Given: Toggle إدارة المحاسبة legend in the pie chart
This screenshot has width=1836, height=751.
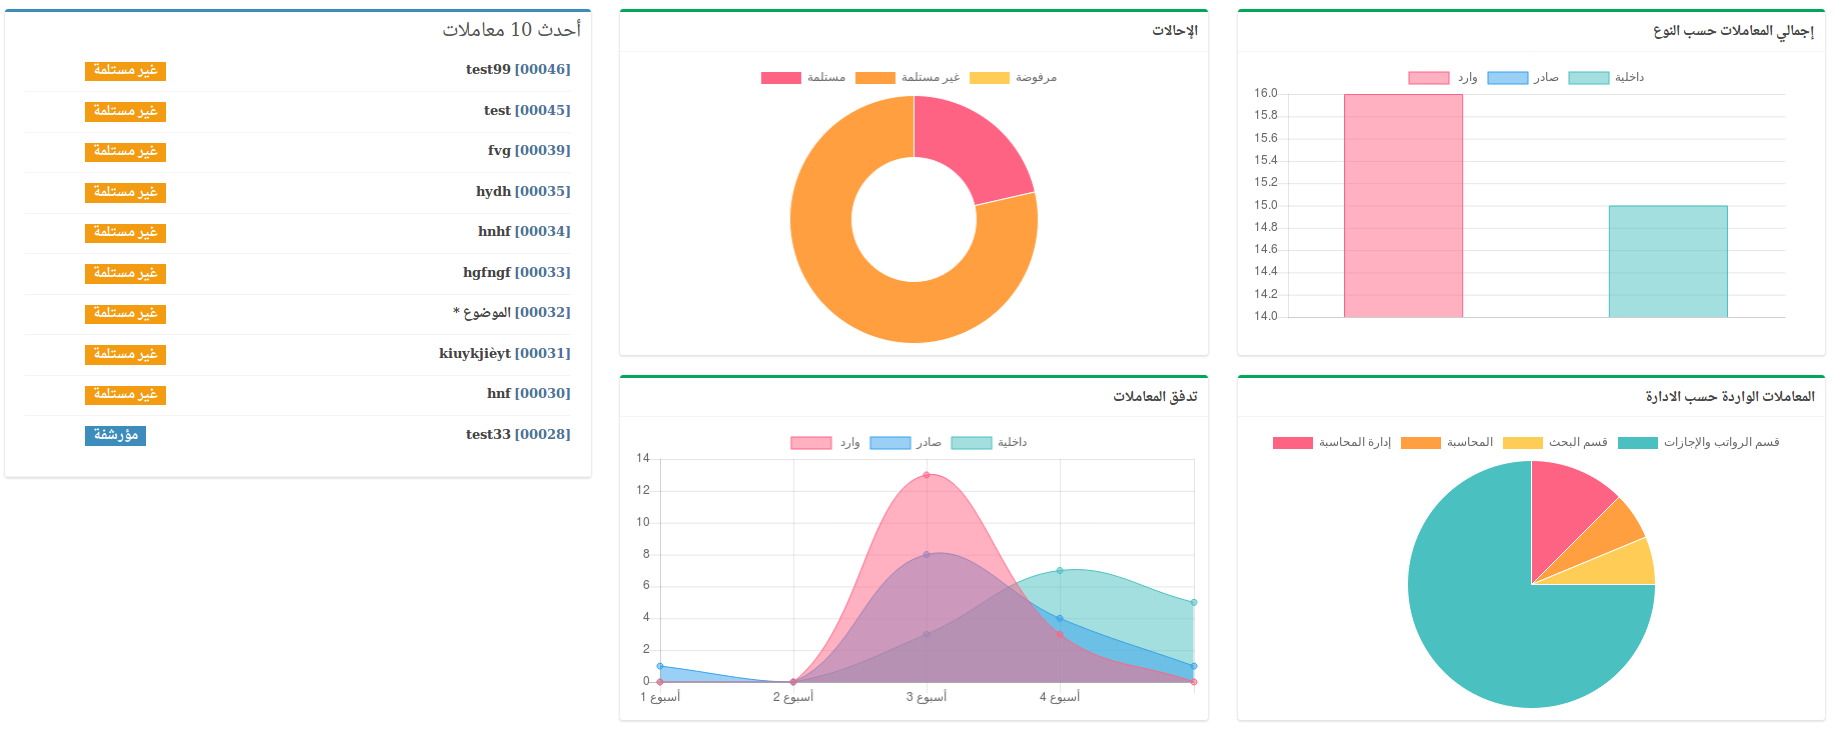Looking at the screenshot, I should [x=1332, y=443].
